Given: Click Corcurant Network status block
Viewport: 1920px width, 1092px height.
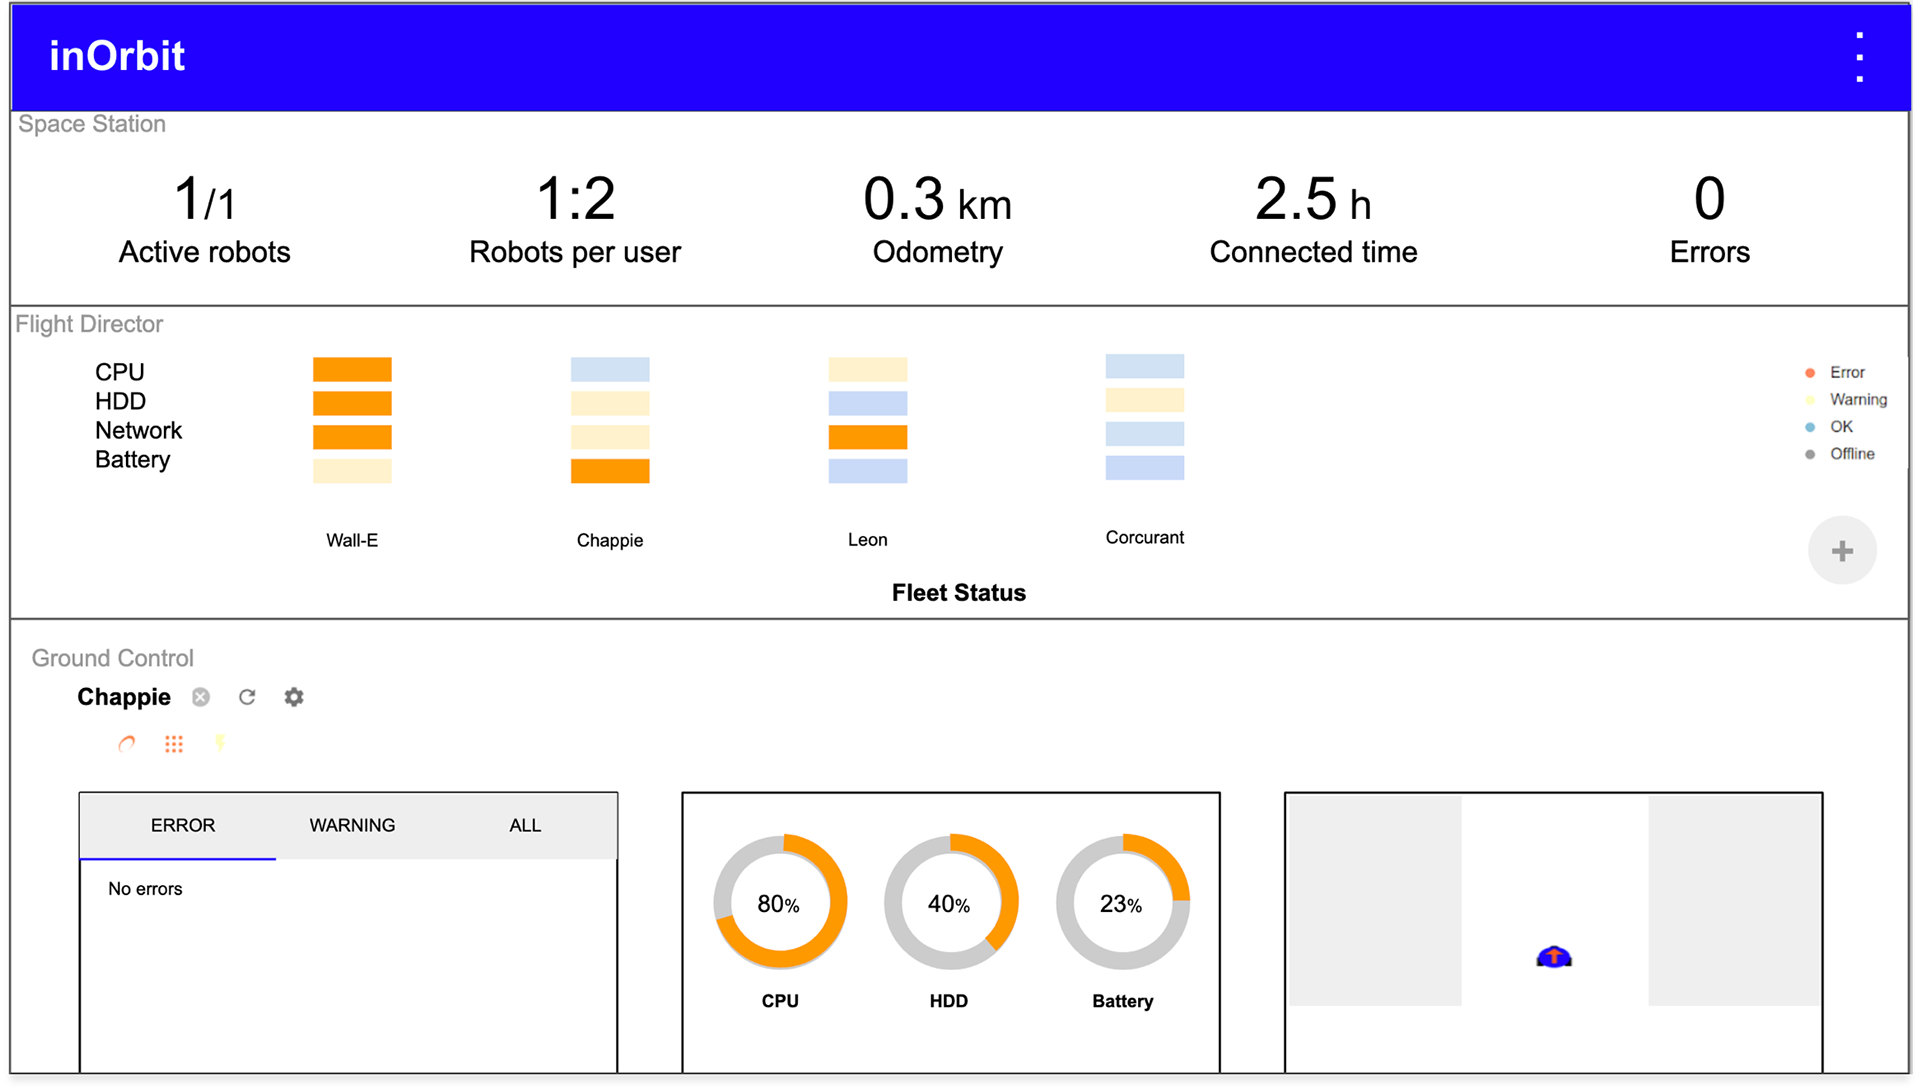Looking at the screenshot, I should (1145, 434).
